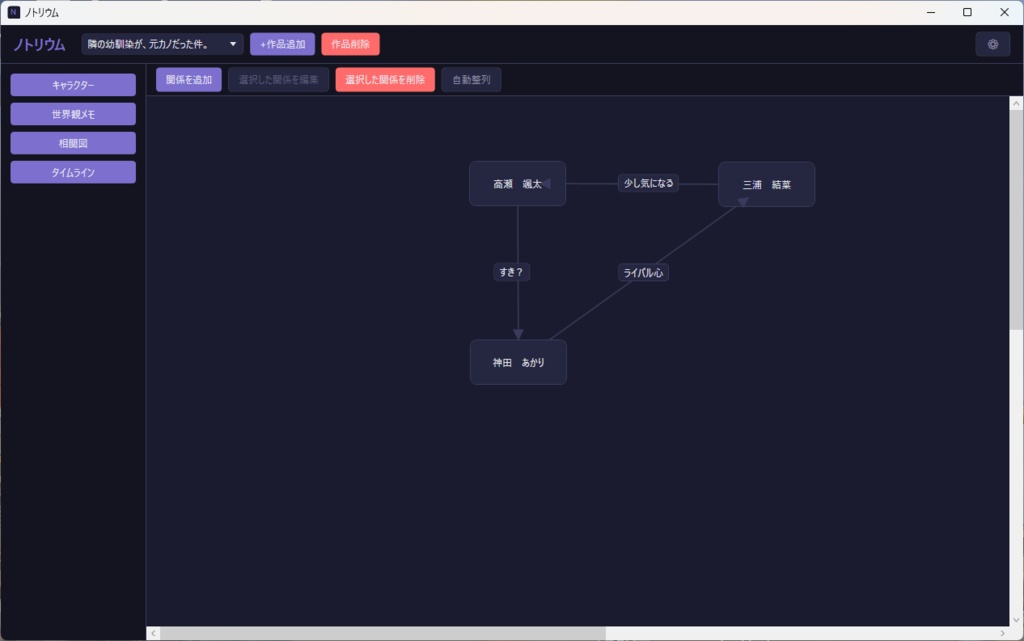The width and height of the screenshot is (1024, 641).
Task: Select the 少し気になる relationship label
Action: coord(648,183)
